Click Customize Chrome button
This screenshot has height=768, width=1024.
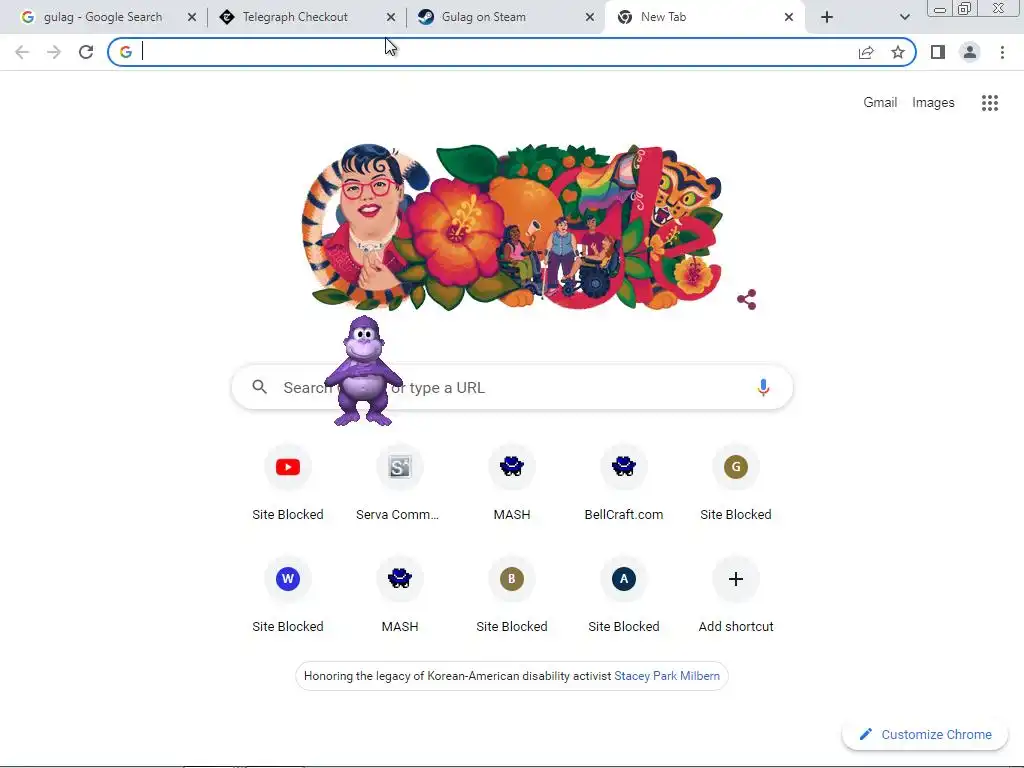point(925,734)
